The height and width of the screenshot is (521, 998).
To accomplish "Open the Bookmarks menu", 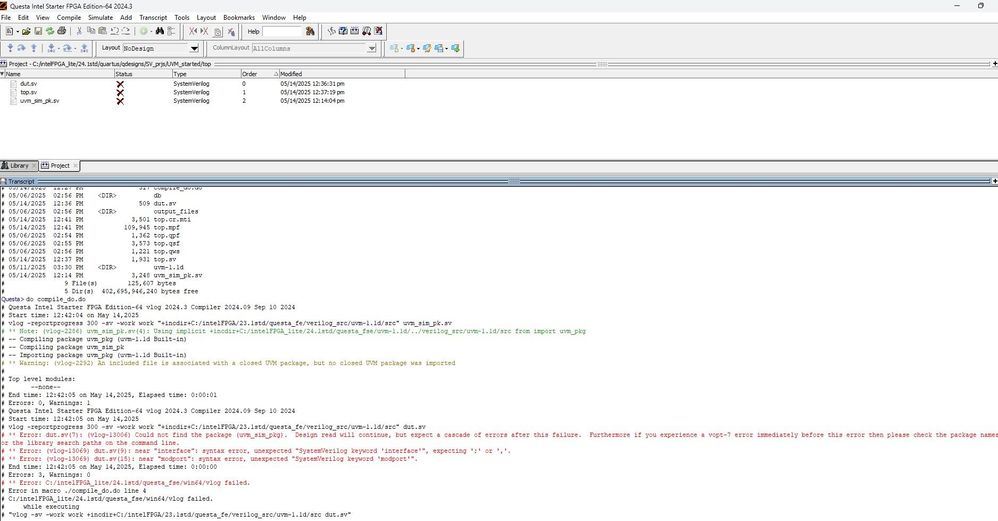I will (x=239, y=18).
